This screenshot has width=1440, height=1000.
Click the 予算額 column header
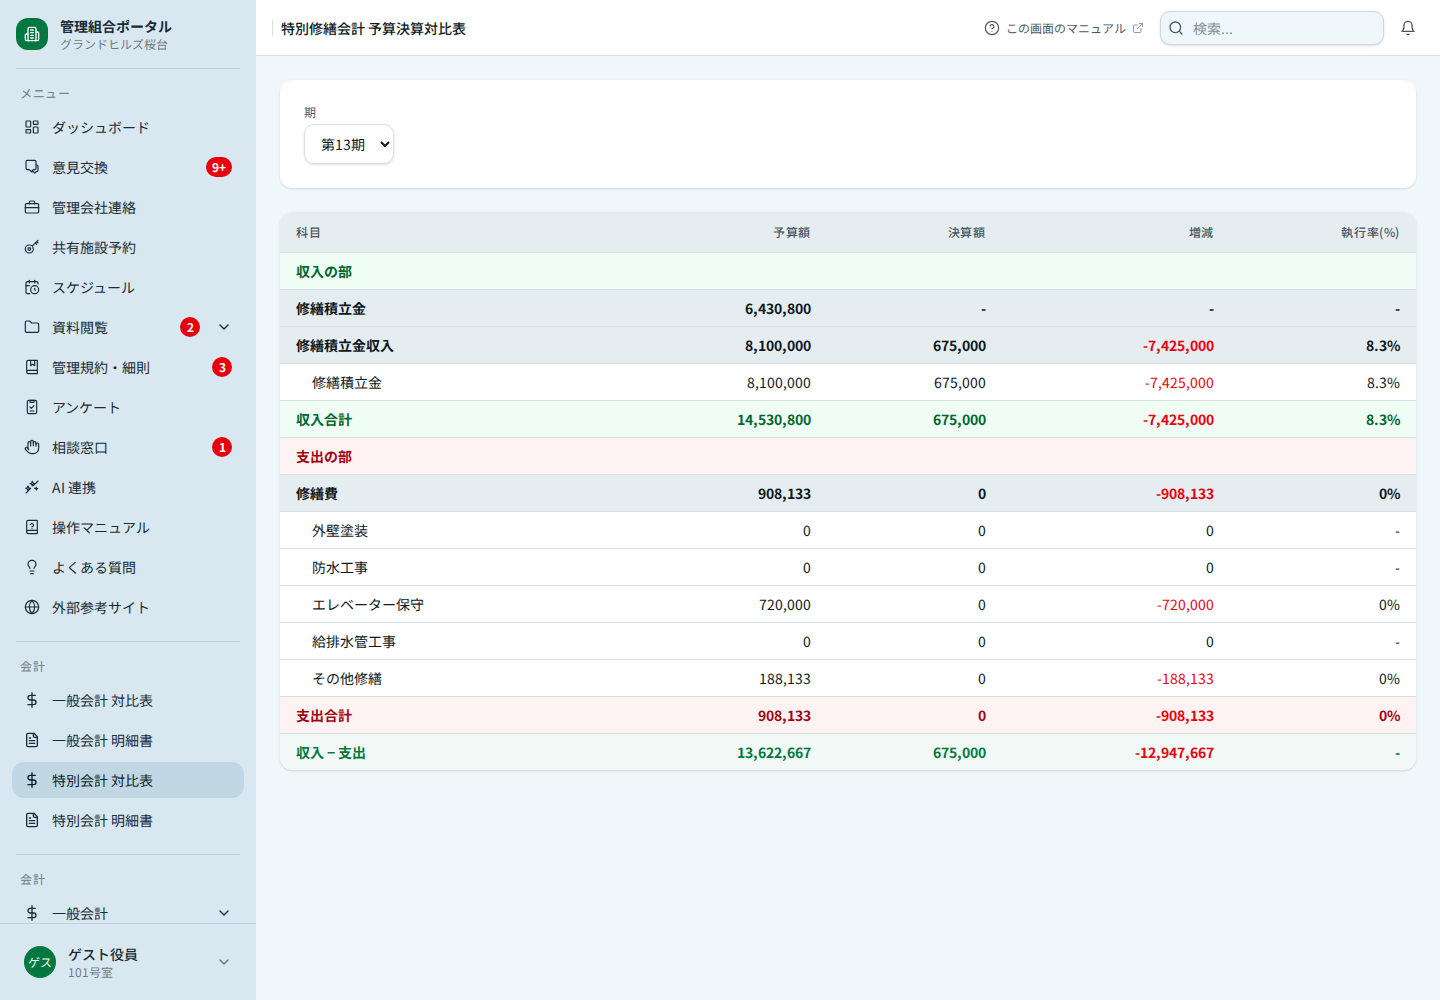[x=792, y=232]
